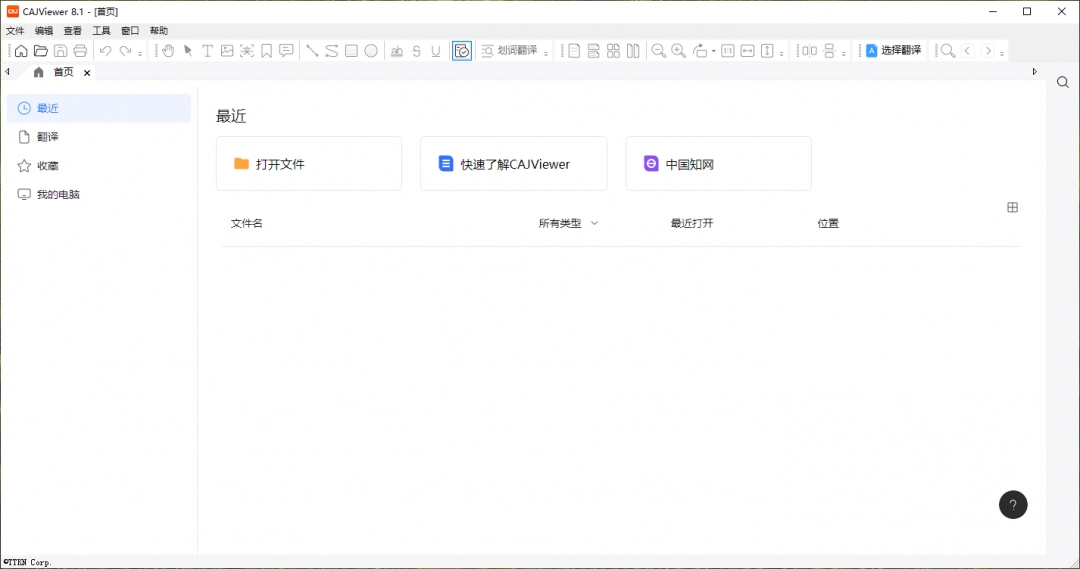Open the 查看 menu
Screen dimensions: 1080x569
point(72,31)
